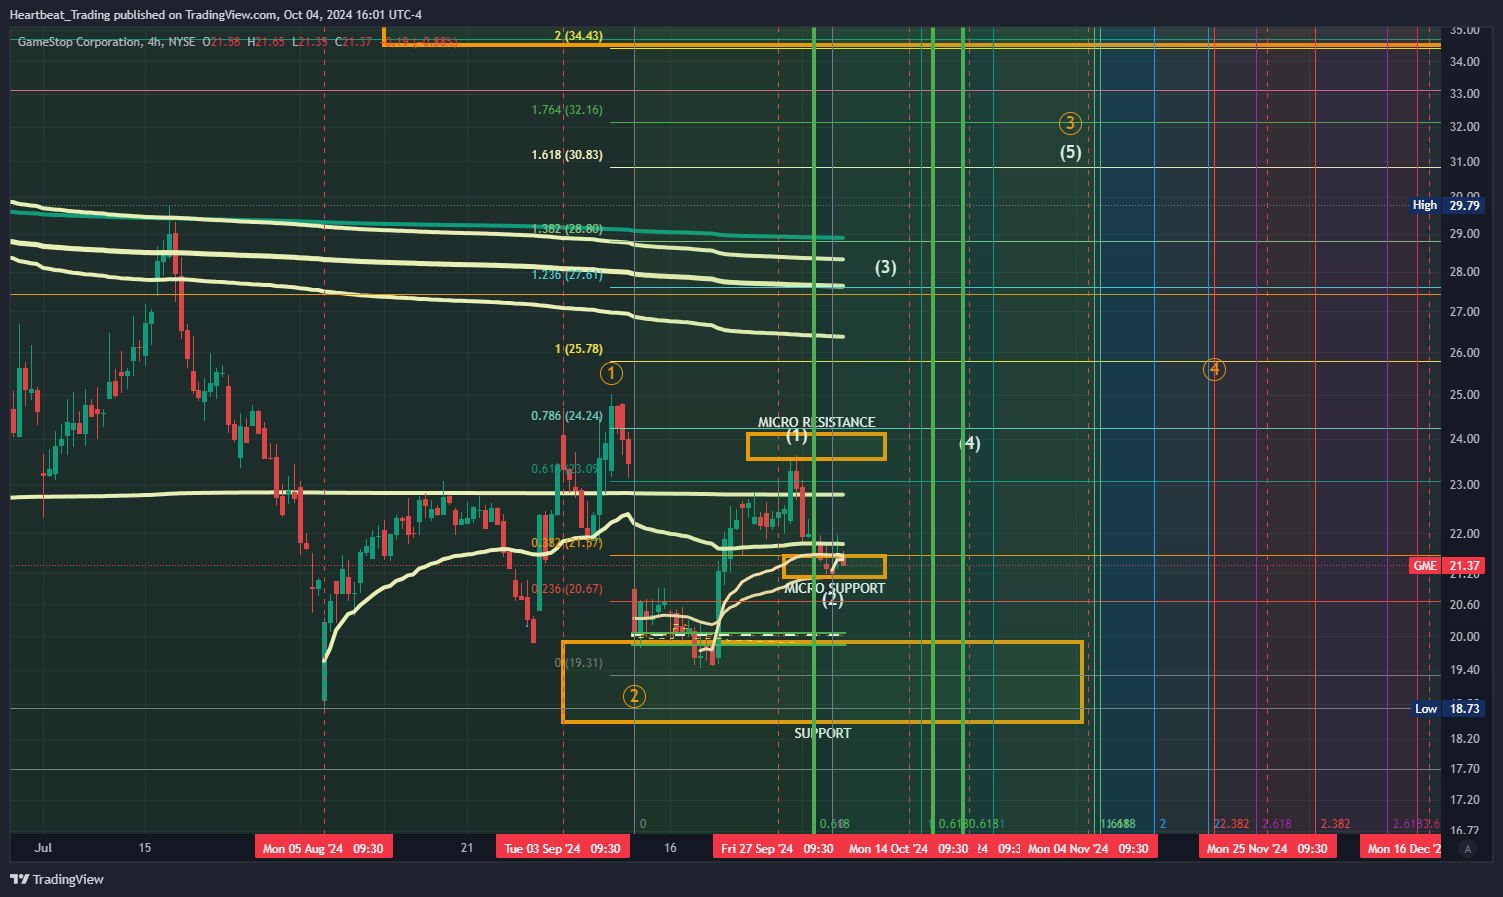
Task: Select the white (3) wave label
Action: pos(886,267)
